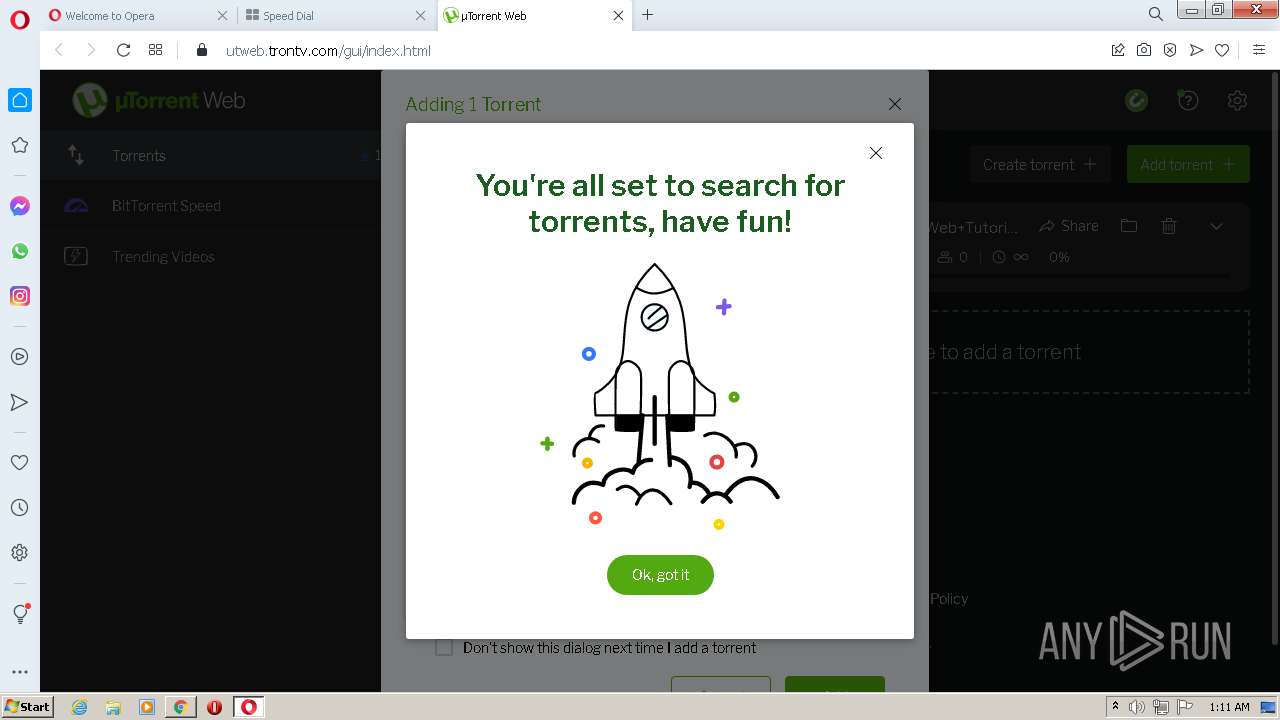
Task: Close the all-set popup with X
Action: [876, 153]
